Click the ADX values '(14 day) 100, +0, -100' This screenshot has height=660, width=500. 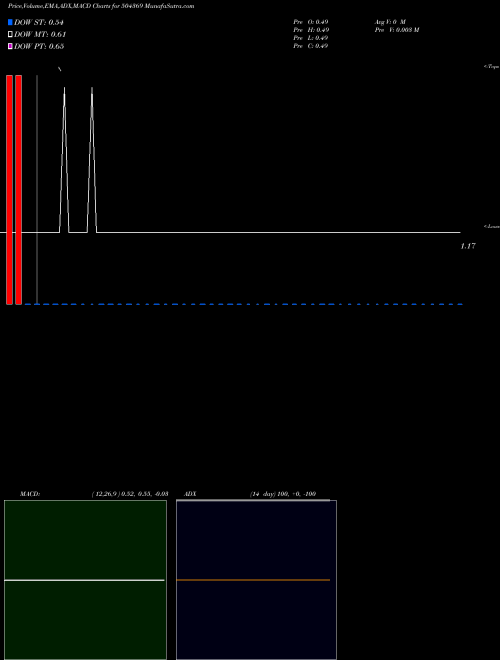click(283, 494)
